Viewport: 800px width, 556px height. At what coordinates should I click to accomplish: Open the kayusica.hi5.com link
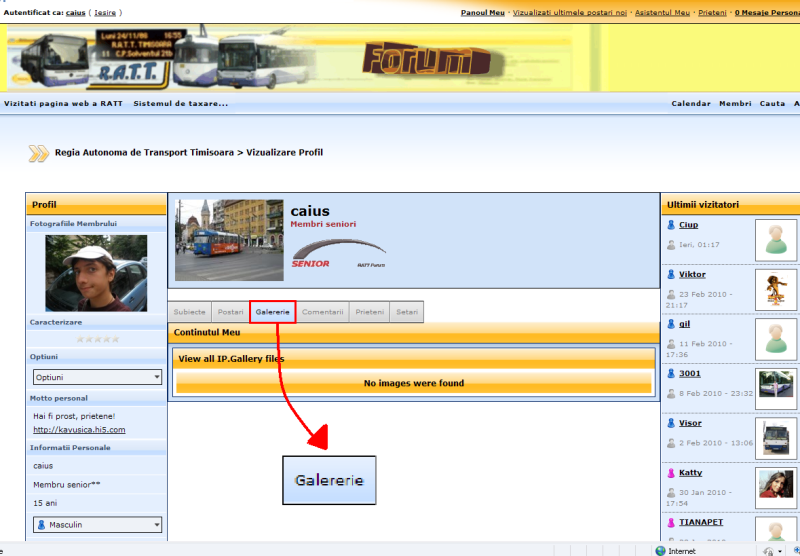(79, 429)
